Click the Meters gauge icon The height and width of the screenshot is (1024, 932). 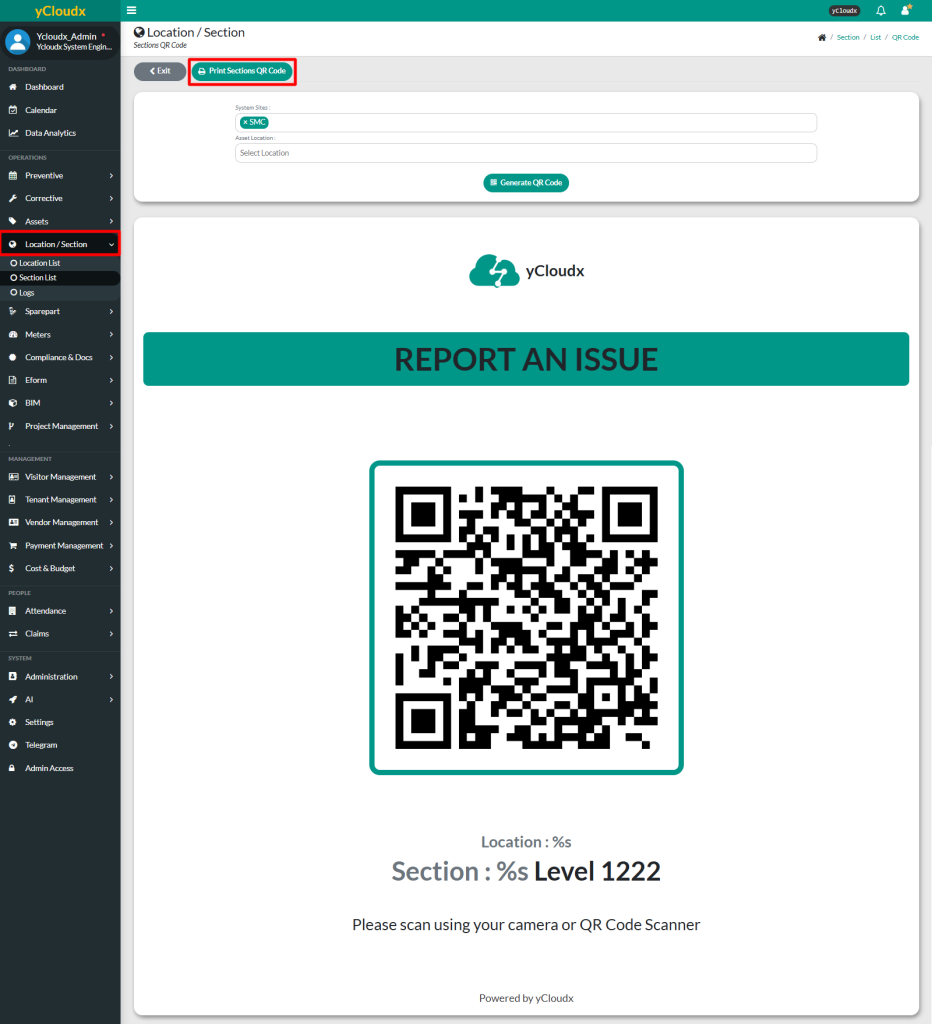(x=13, y=334)
